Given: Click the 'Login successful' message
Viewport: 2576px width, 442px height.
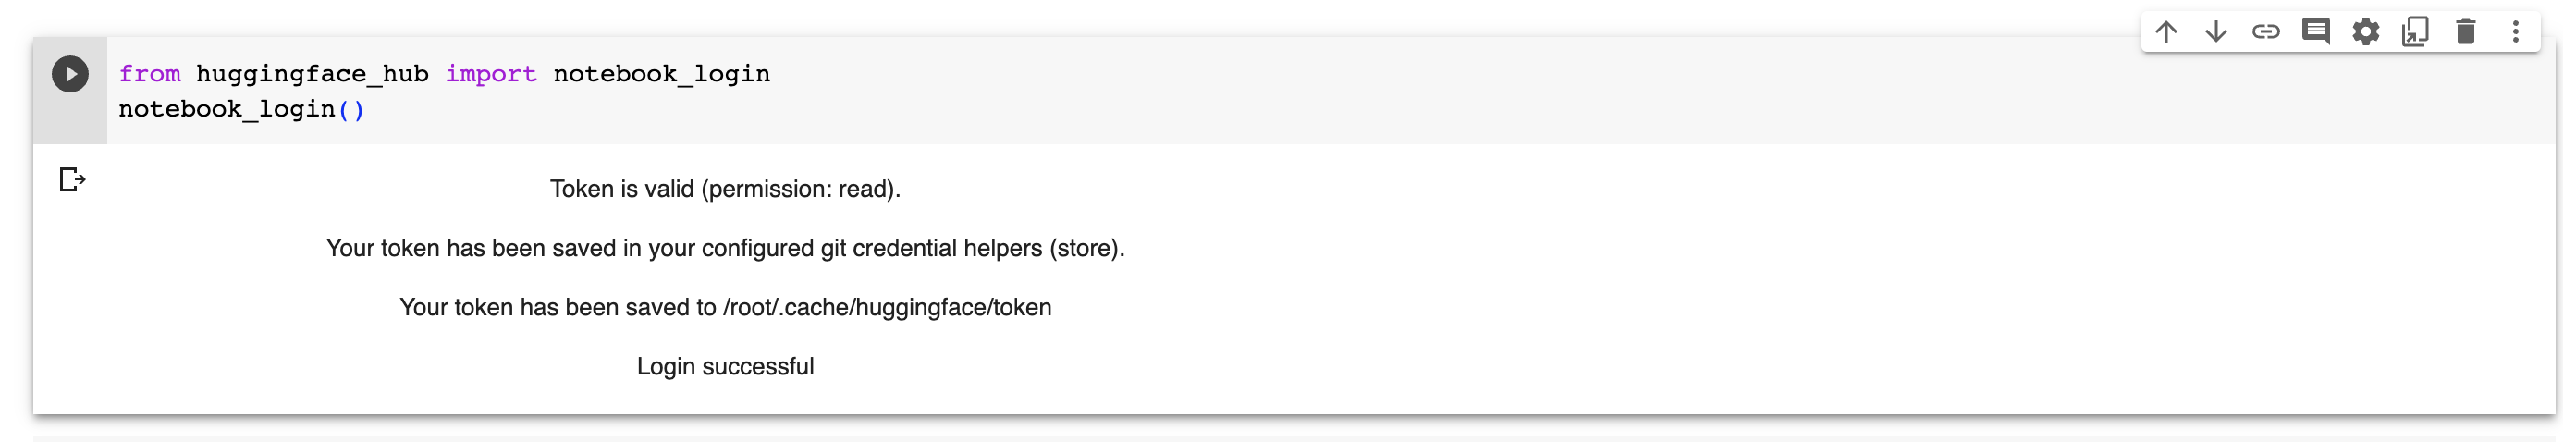Looking at the screenshot, I should 725,366.
